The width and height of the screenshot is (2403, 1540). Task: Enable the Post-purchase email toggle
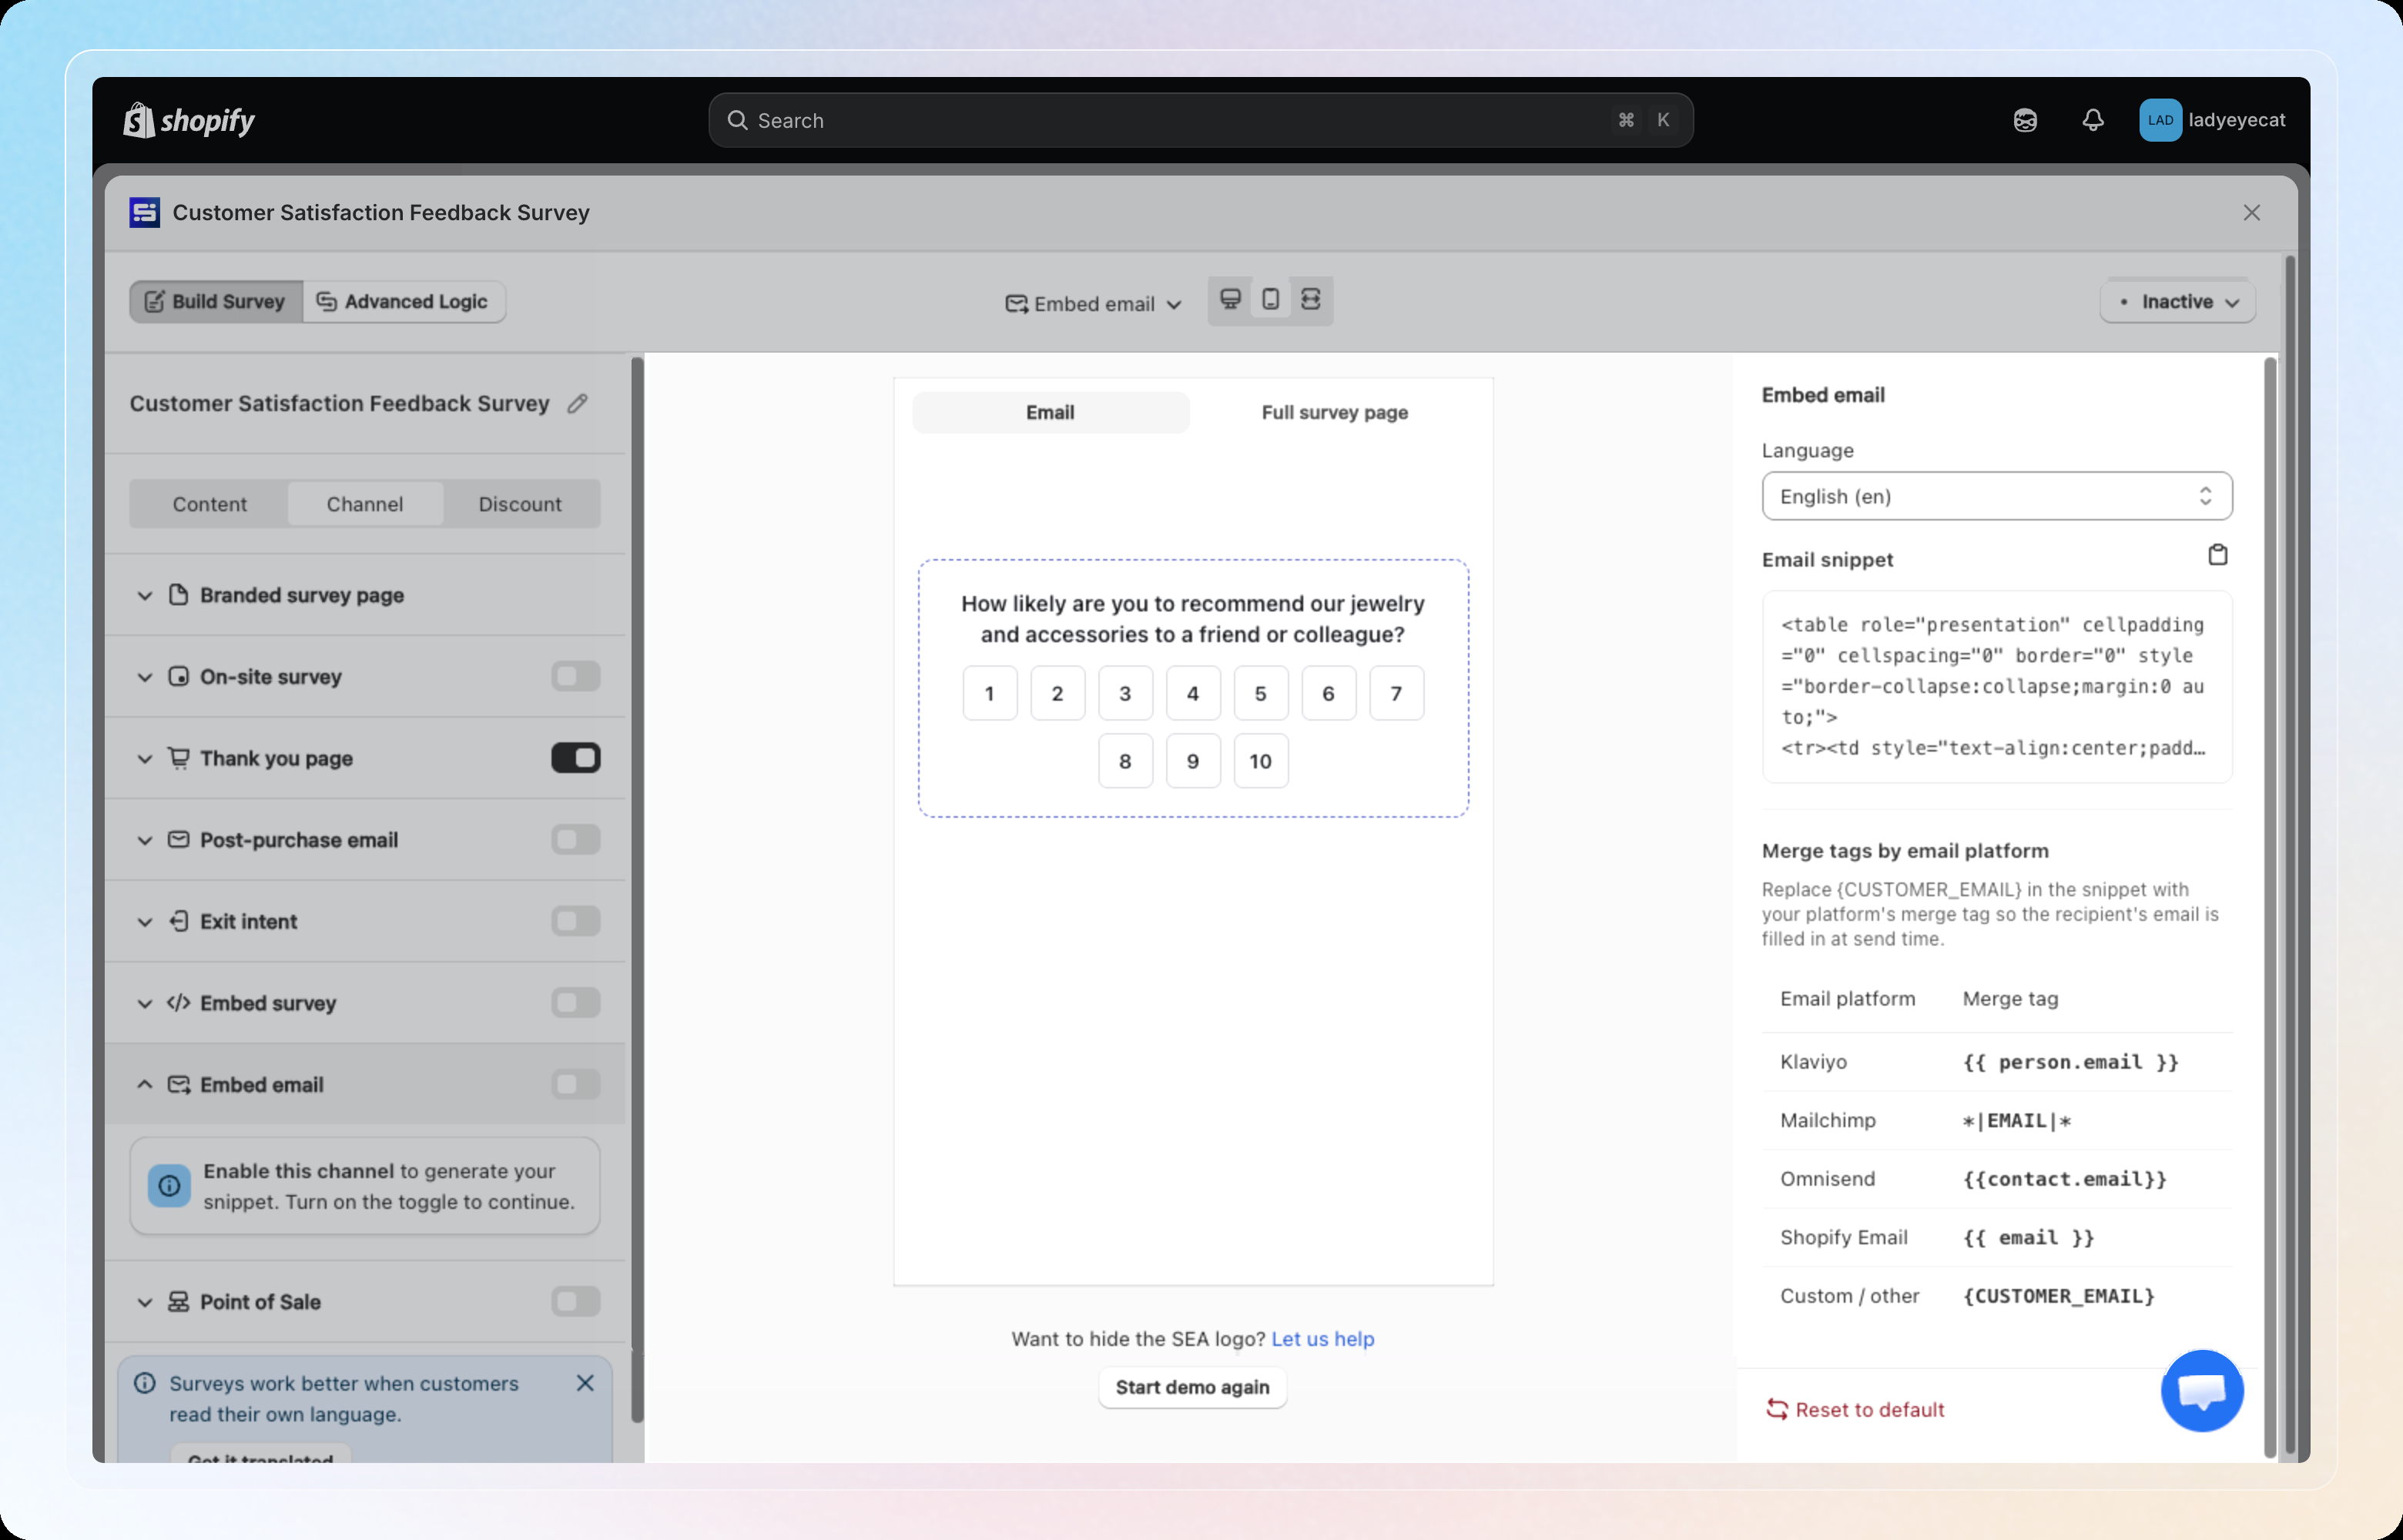pyautogui.click(x=575, y=840)
